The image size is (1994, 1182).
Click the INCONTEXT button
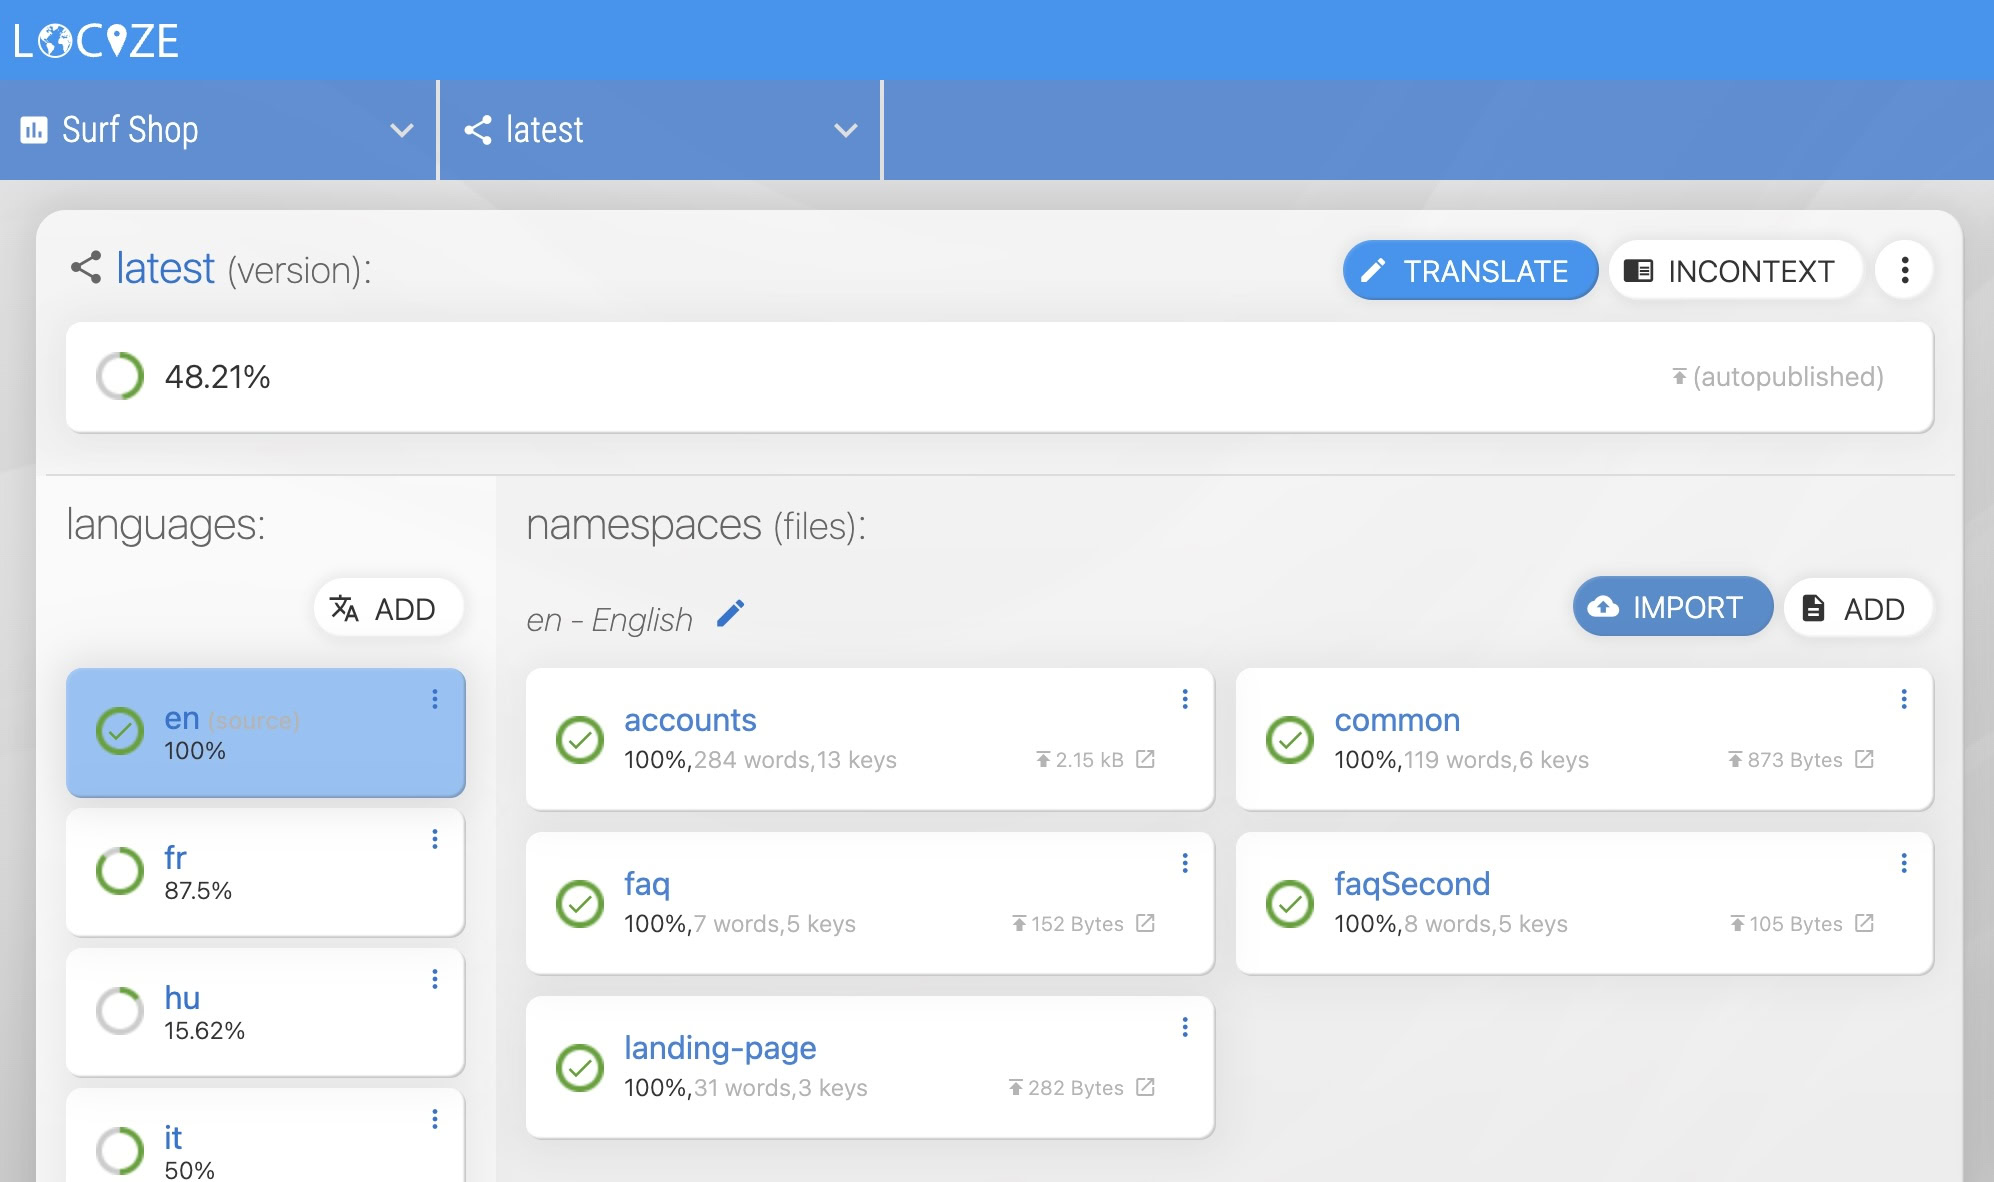[x=1735, y=270]
